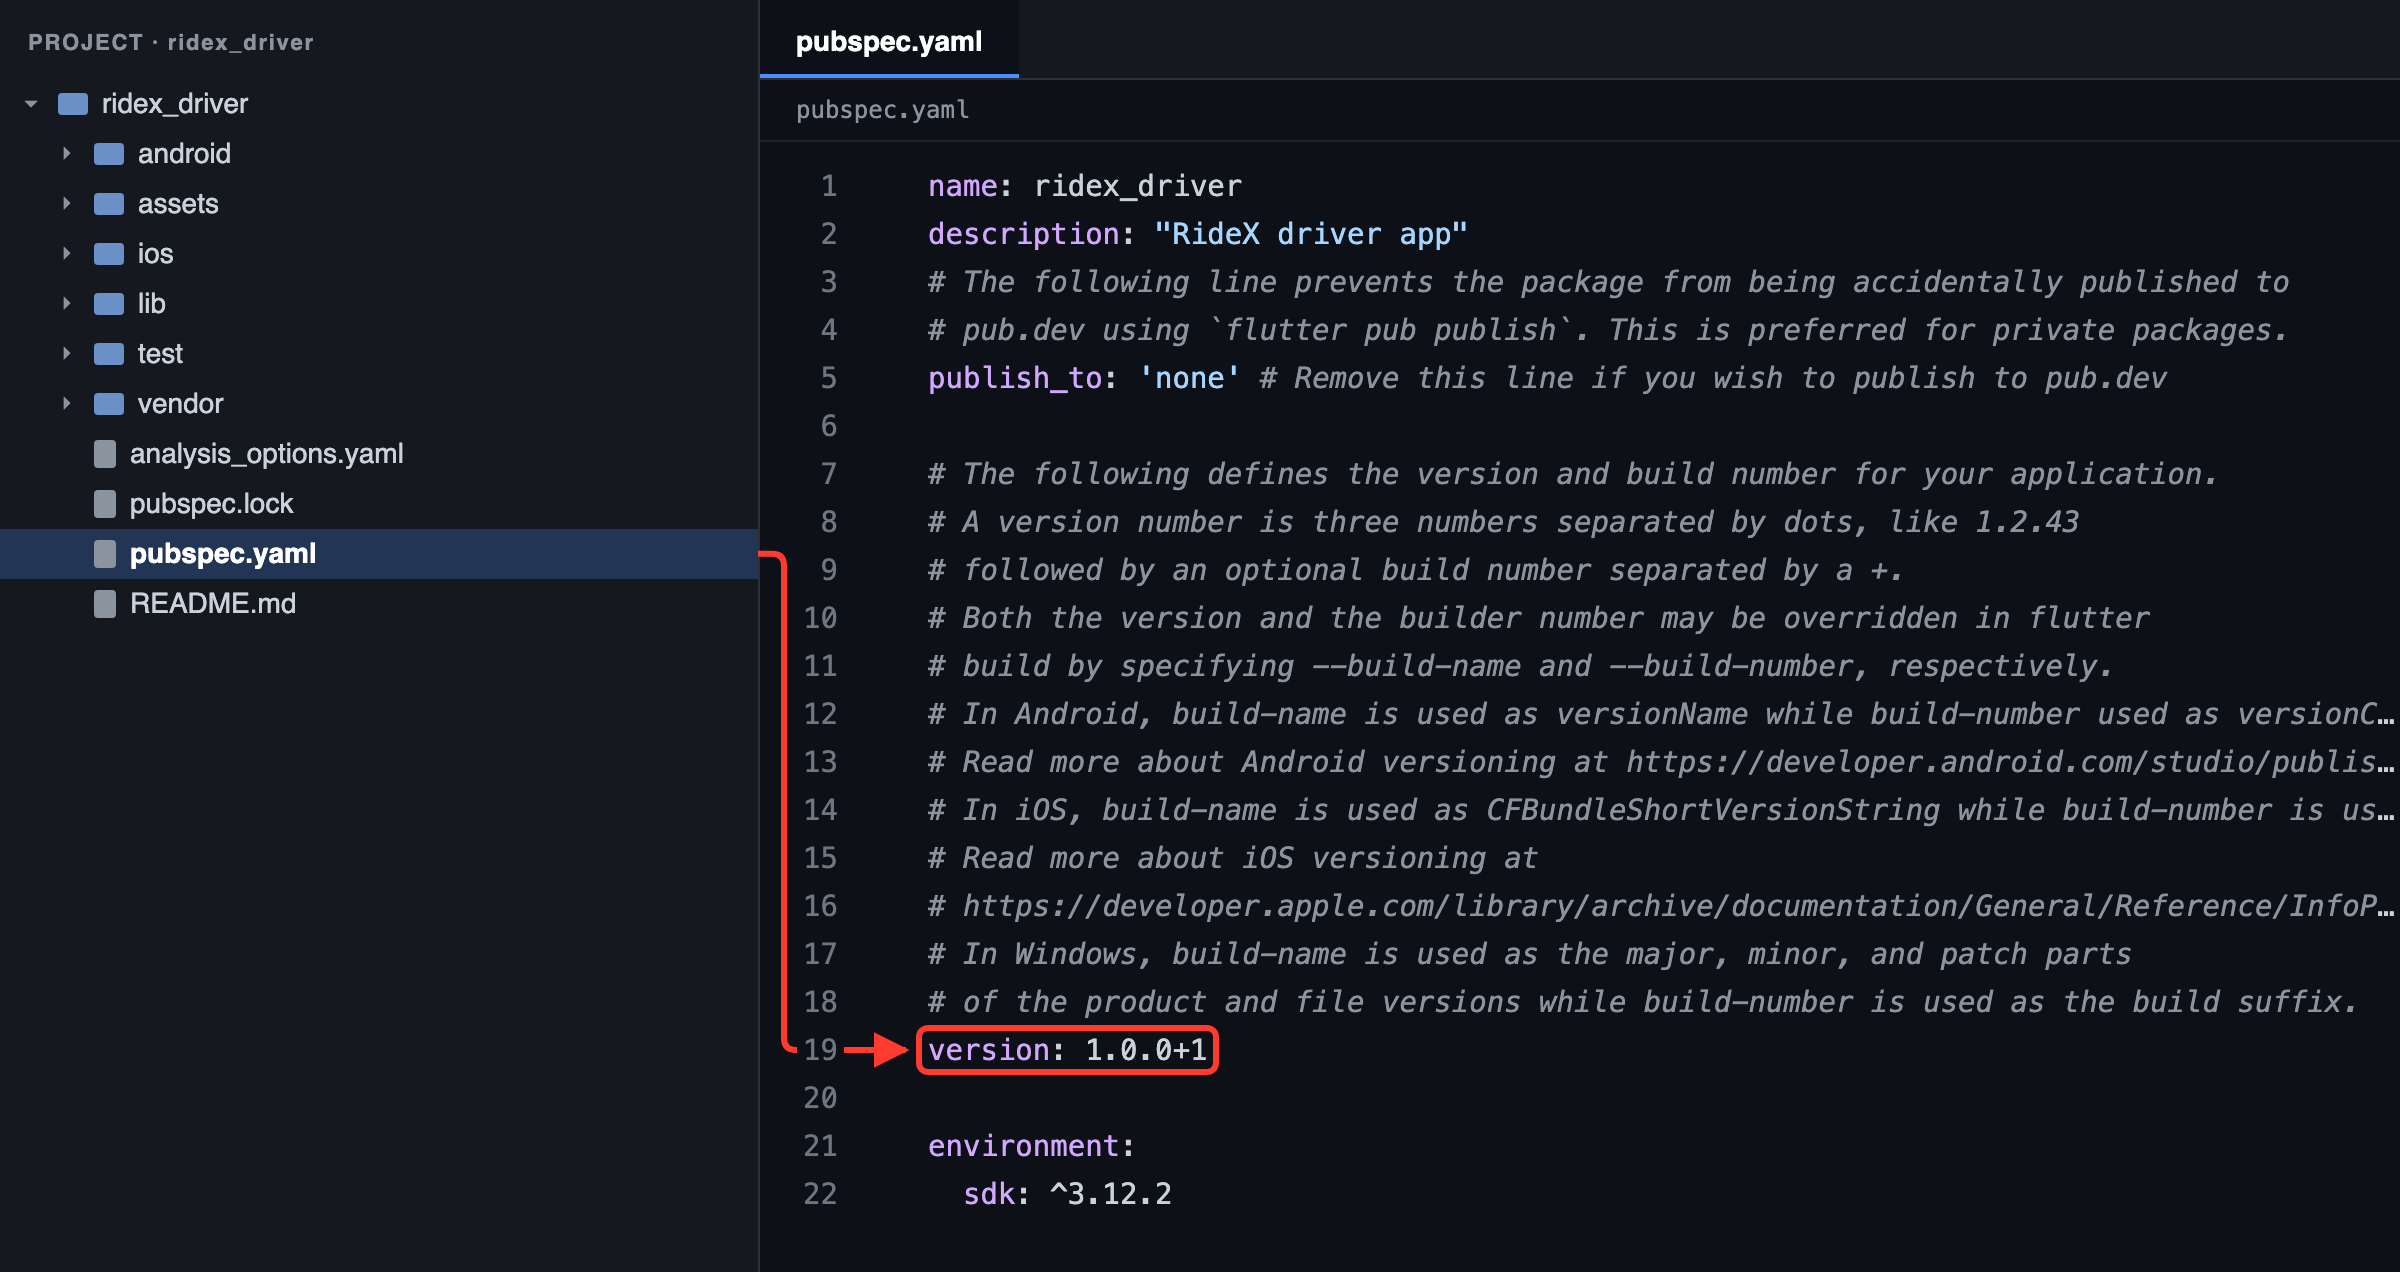Select the android folder label
The width and height of the screenshot is (2400, 1272).
point(184,154)
